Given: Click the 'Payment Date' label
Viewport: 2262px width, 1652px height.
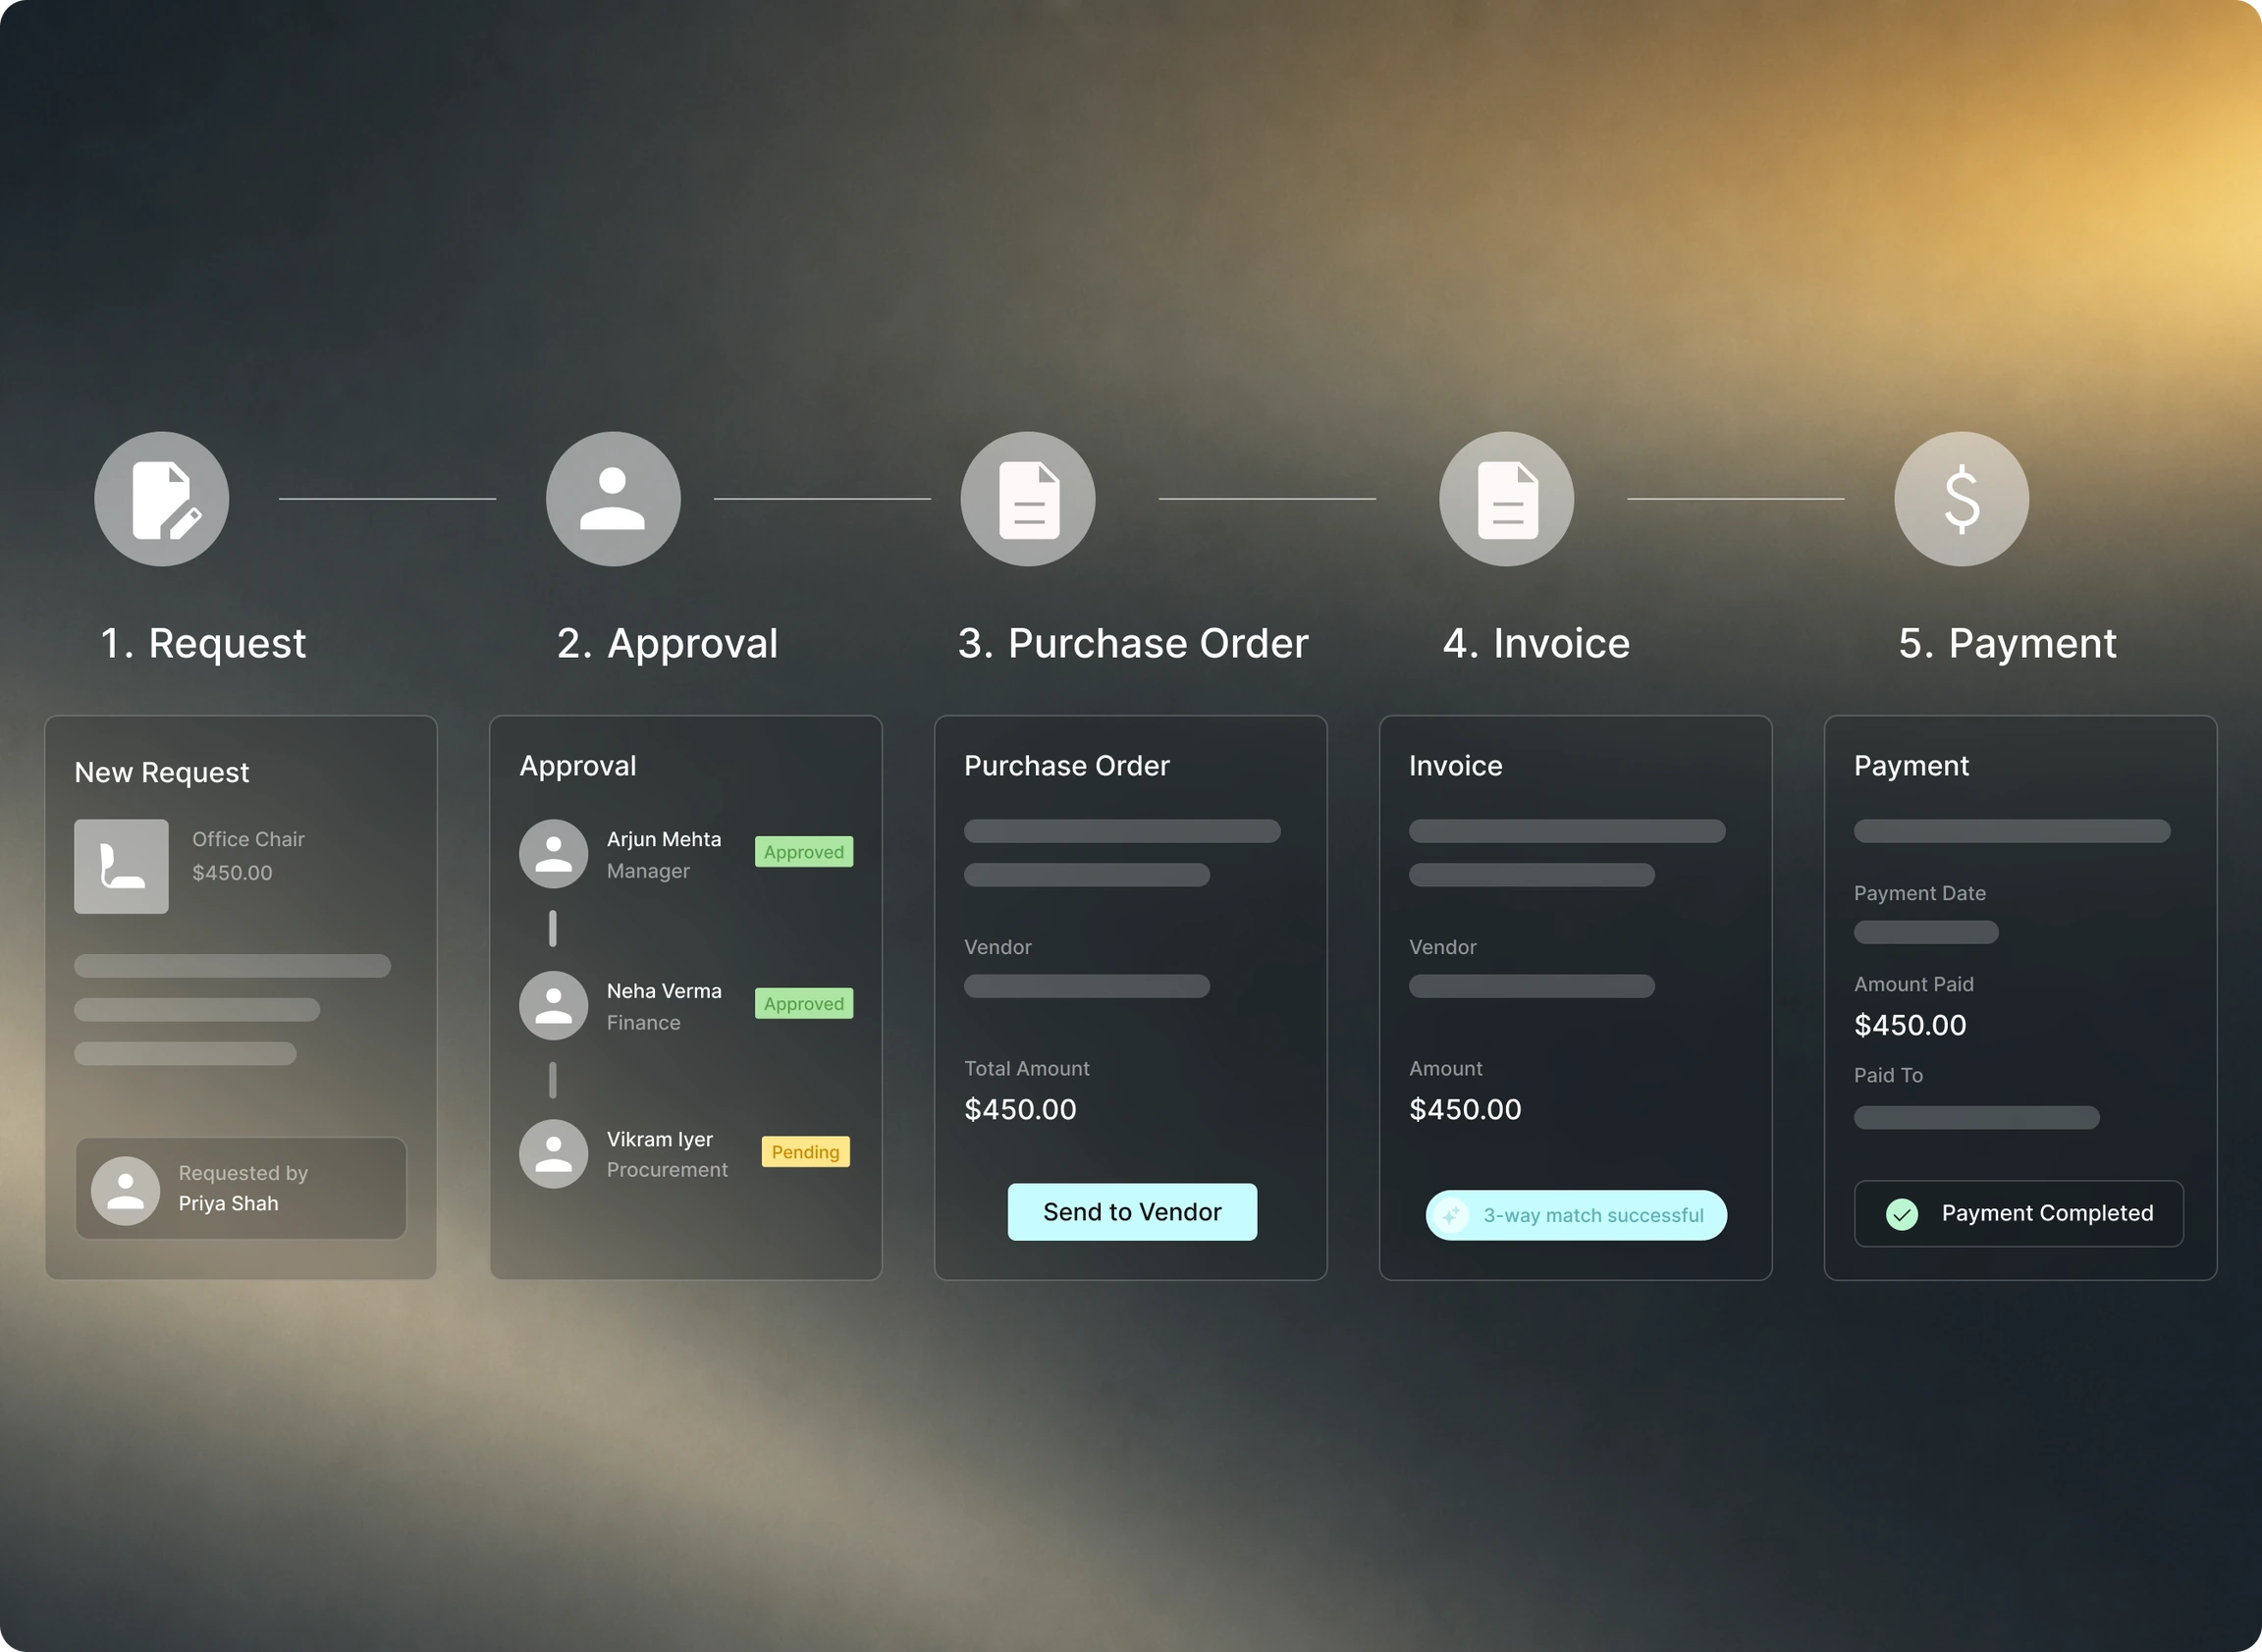Looking at the screenshot, I should [x=1920, y=893].
